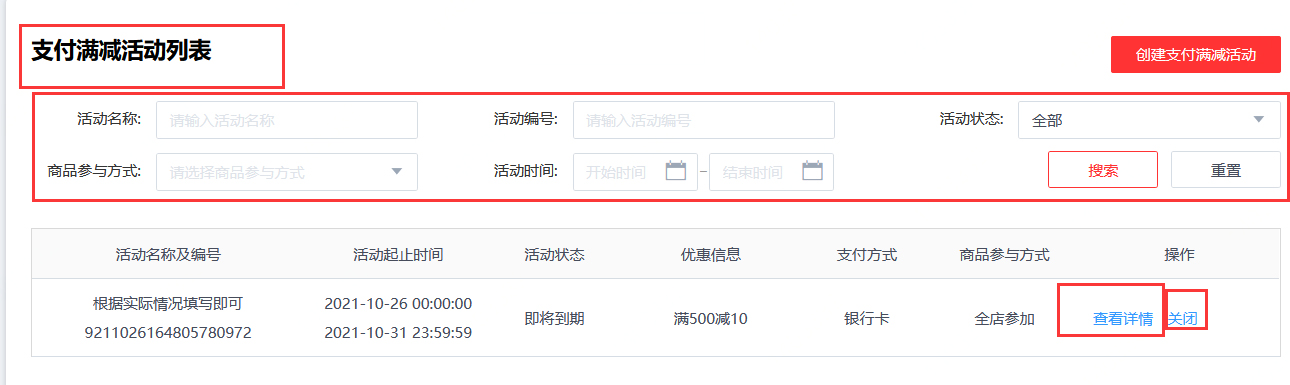Click participation cell 全店参加
The width and height of the screenshot is (1290, 385).
tap(1004, 320)
